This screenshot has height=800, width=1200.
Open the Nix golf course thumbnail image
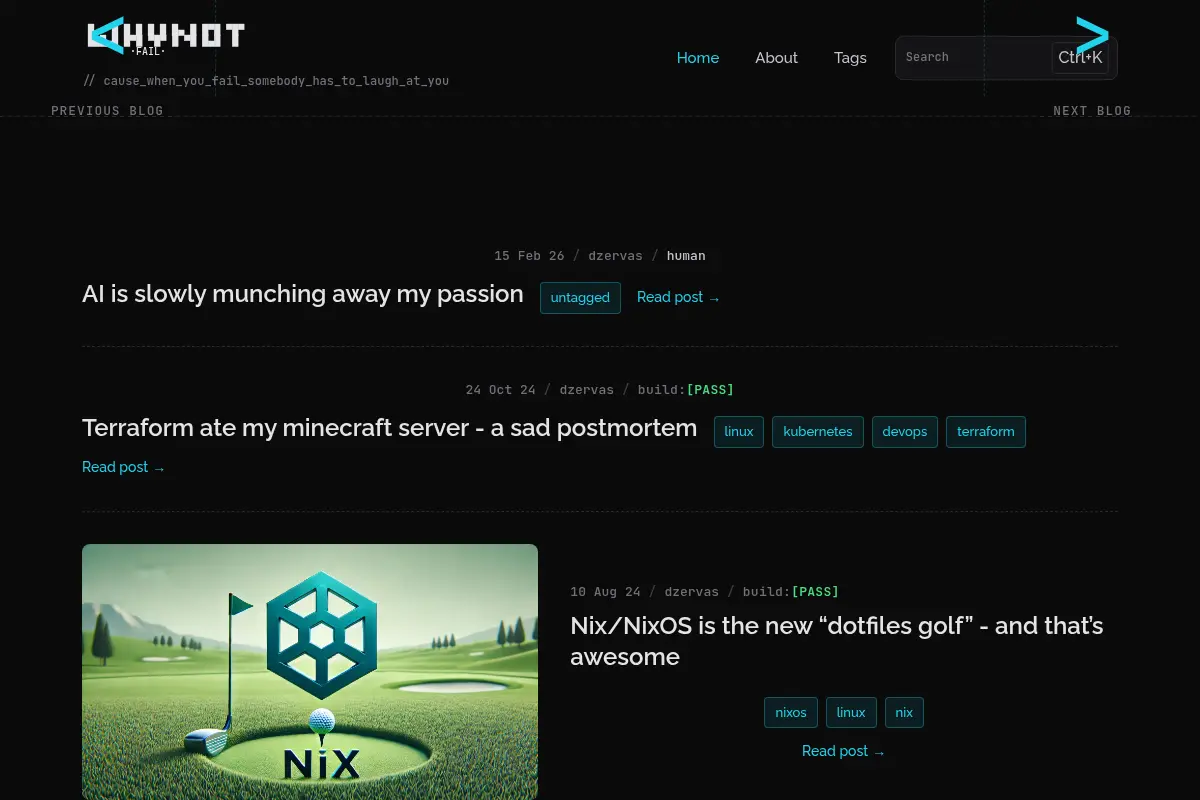pos(310,671)
